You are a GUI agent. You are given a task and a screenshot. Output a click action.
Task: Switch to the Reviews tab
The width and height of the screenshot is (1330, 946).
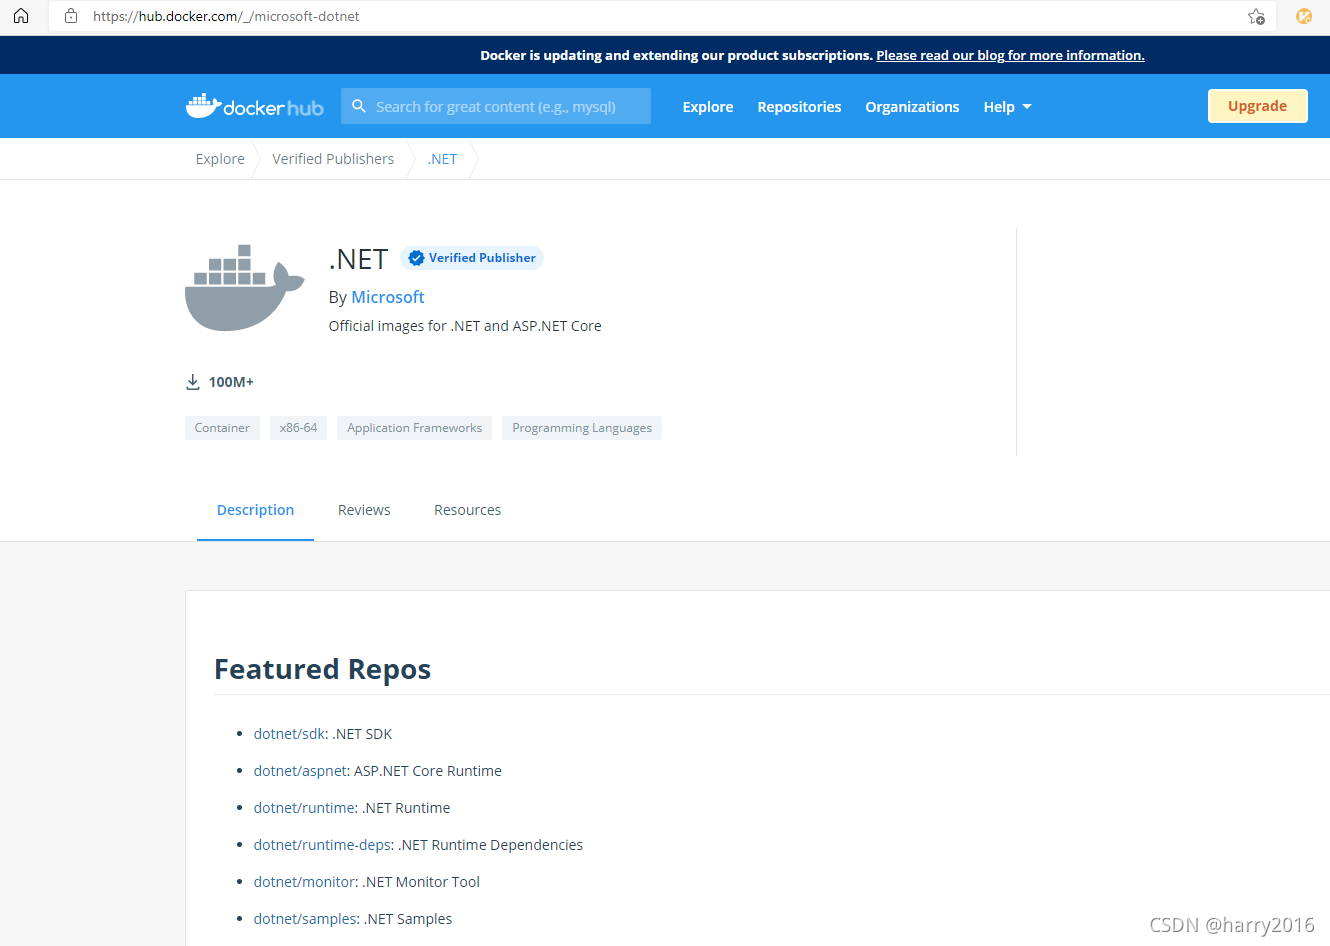pos(364,510)
